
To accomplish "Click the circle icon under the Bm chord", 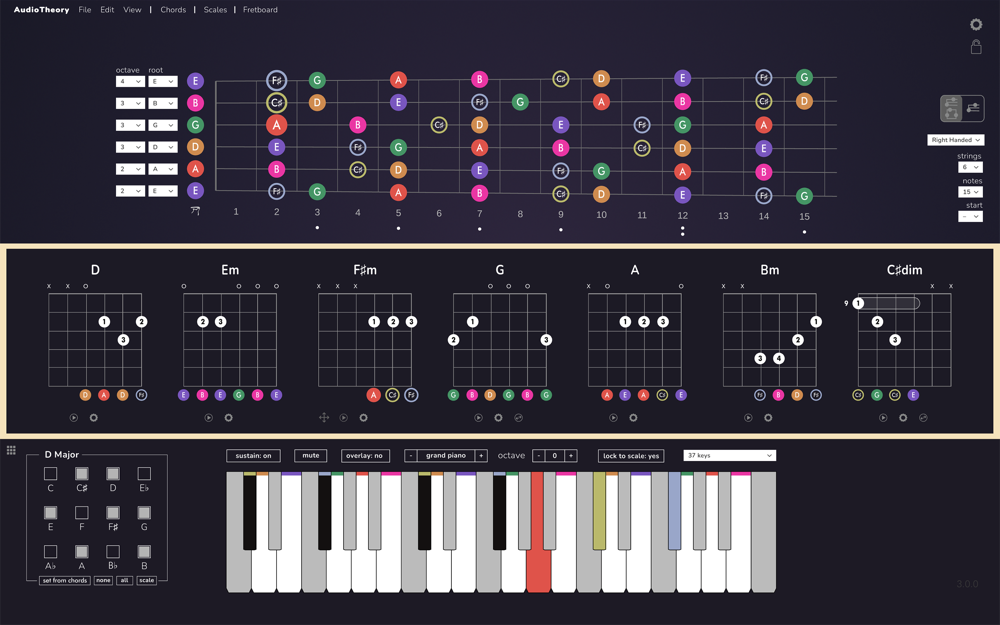I will [768, 418].
